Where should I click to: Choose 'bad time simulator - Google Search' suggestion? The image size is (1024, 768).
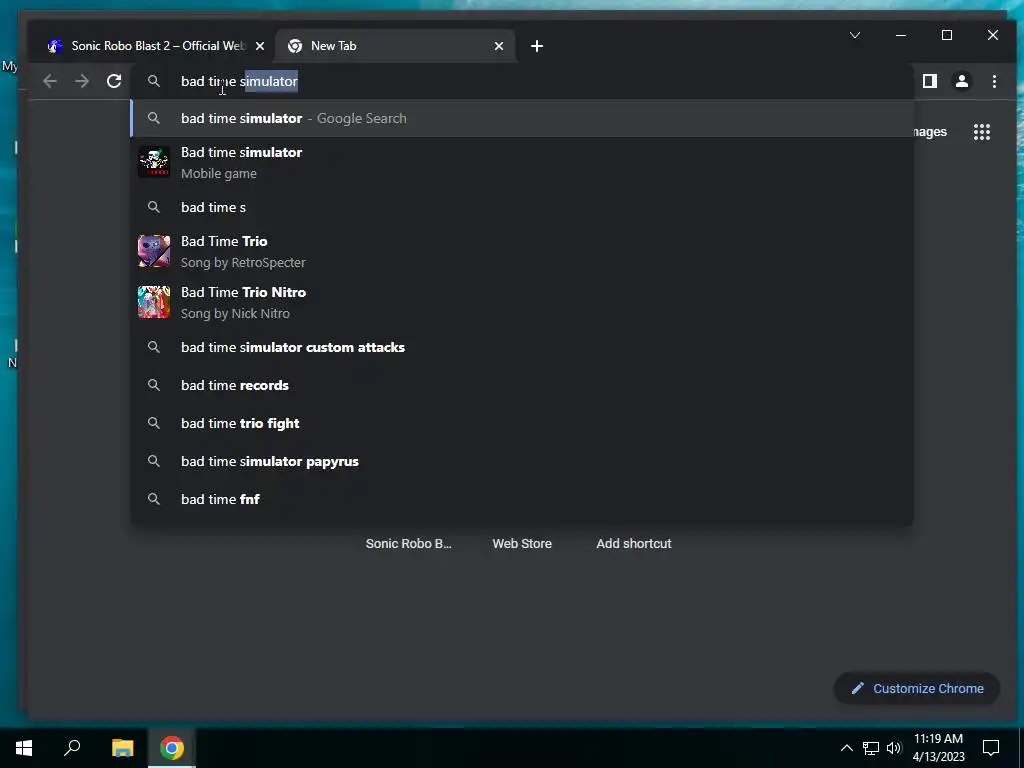tap(522, 118)
